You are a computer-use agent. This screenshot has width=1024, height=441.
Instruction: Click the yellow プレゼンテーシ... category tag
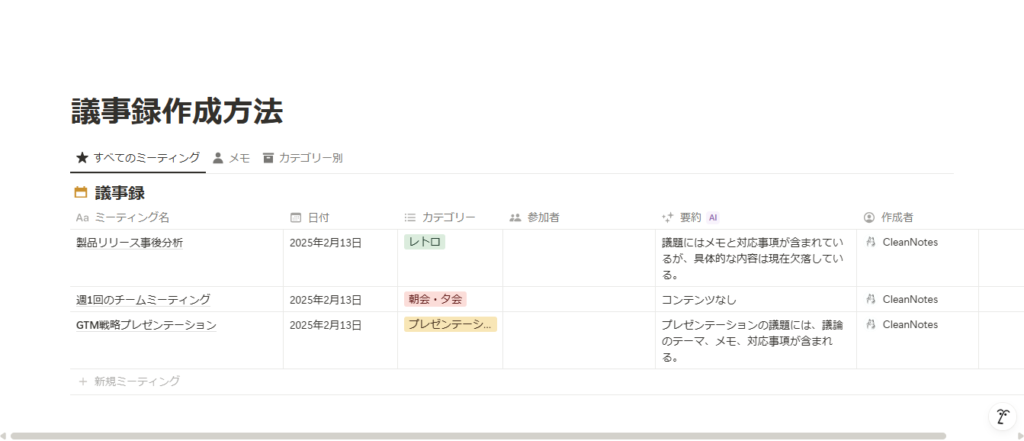451,325
